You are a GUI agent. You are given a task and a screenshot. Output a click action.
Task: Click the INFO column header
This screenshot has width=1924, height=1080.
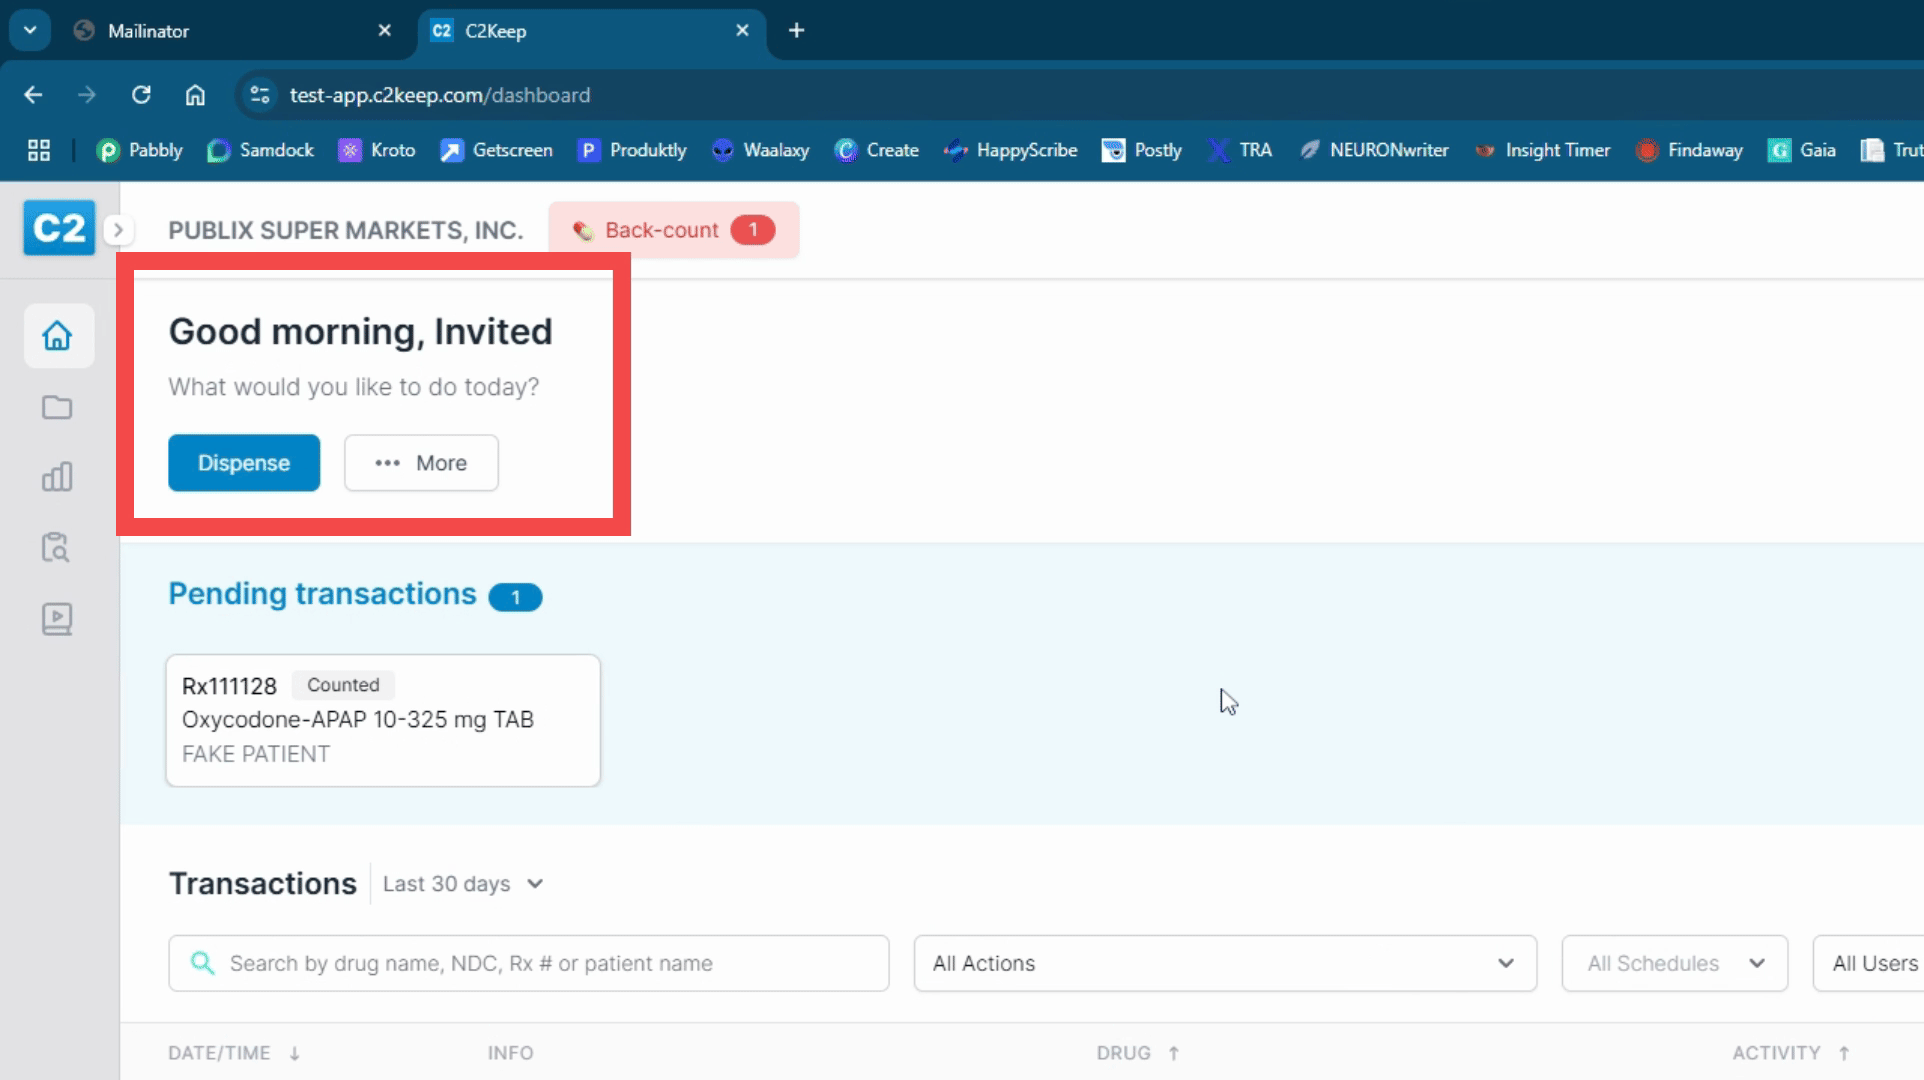click(510, 1053)
